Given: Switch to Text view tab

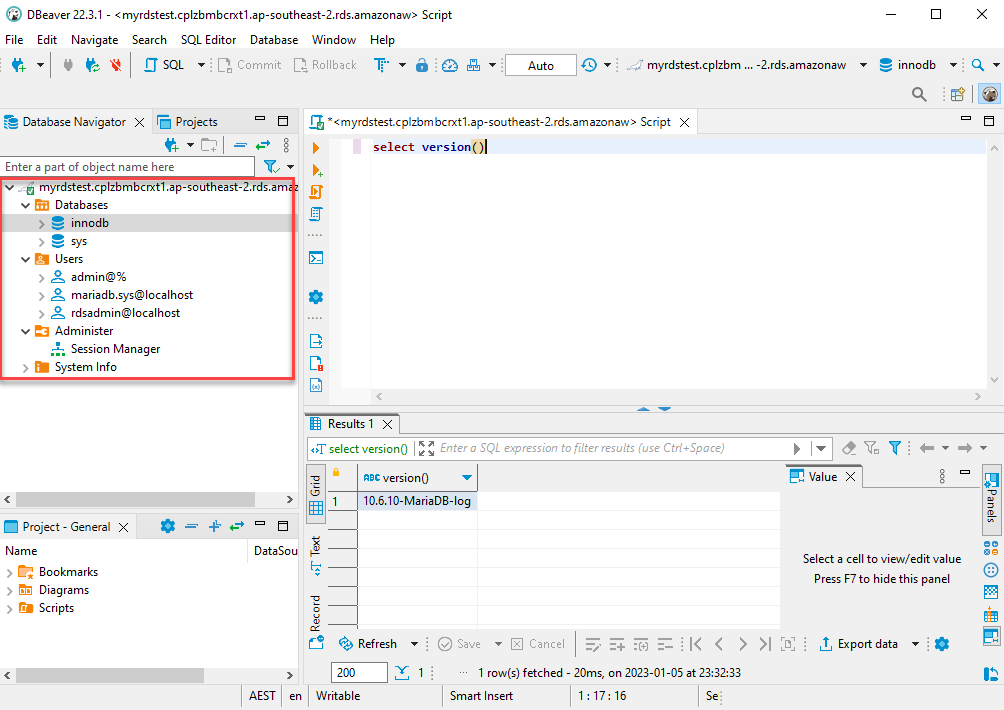Looking at the screenshot, I should [316, 554].
